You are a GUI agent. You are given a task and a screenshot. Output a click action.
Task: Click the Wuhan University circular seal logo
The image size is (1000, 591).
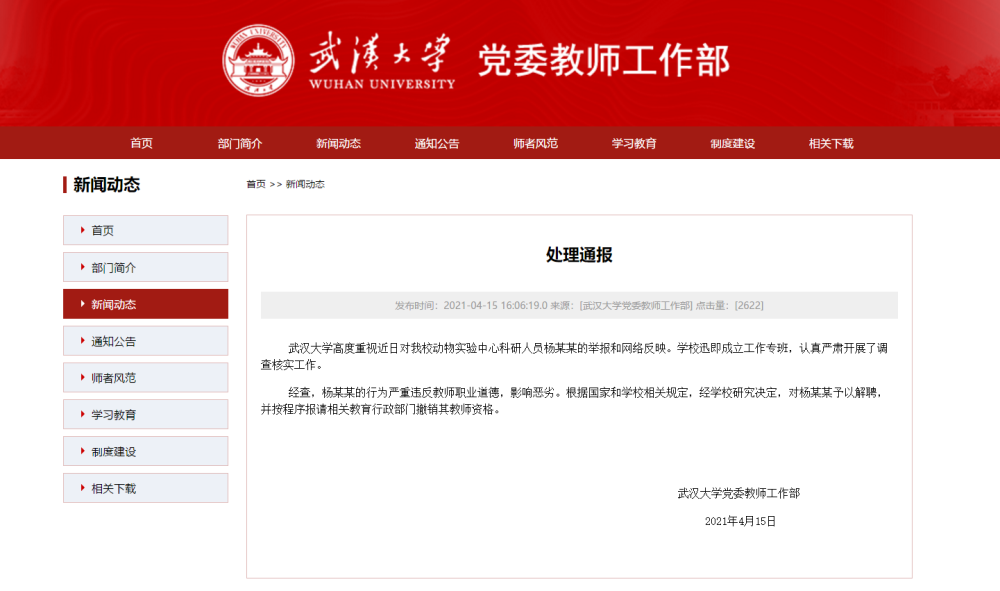point(259,61)
